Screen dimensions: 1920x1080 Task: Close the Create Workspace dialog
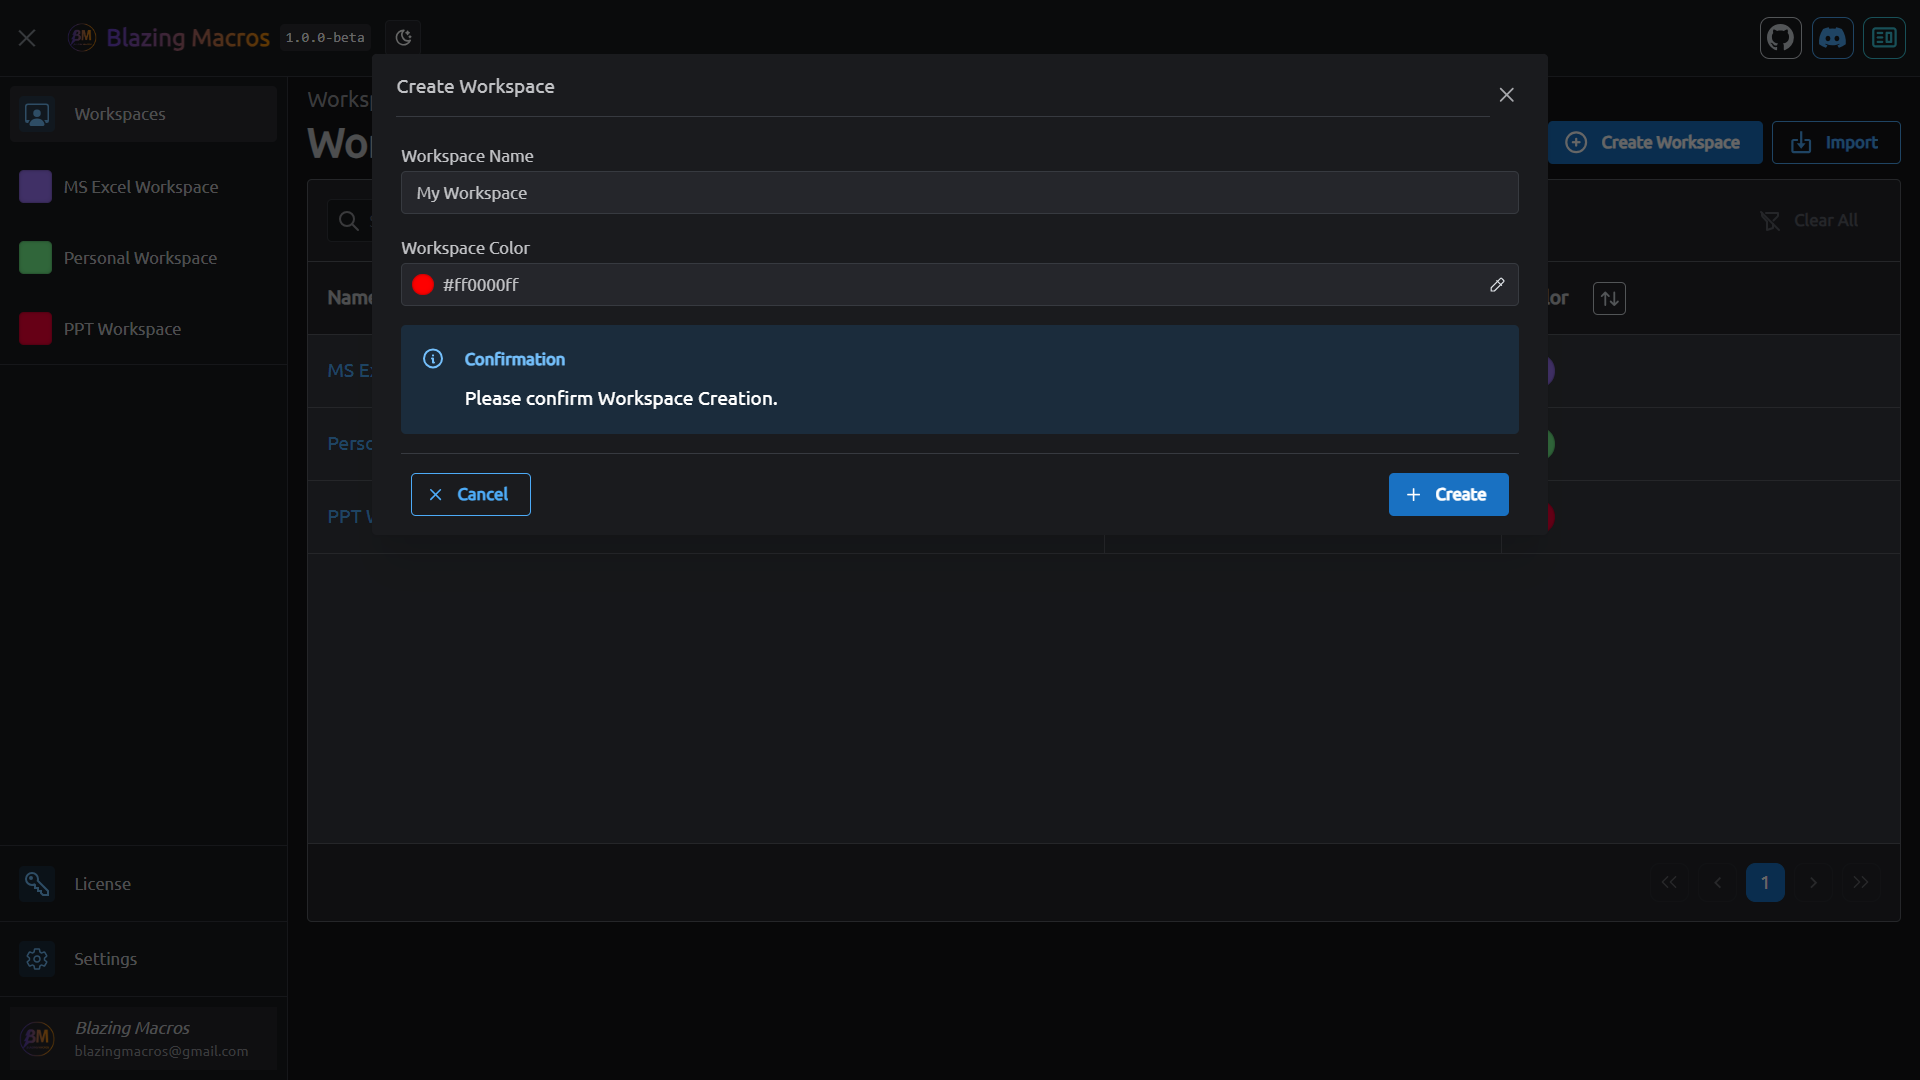pos(1506,95)
